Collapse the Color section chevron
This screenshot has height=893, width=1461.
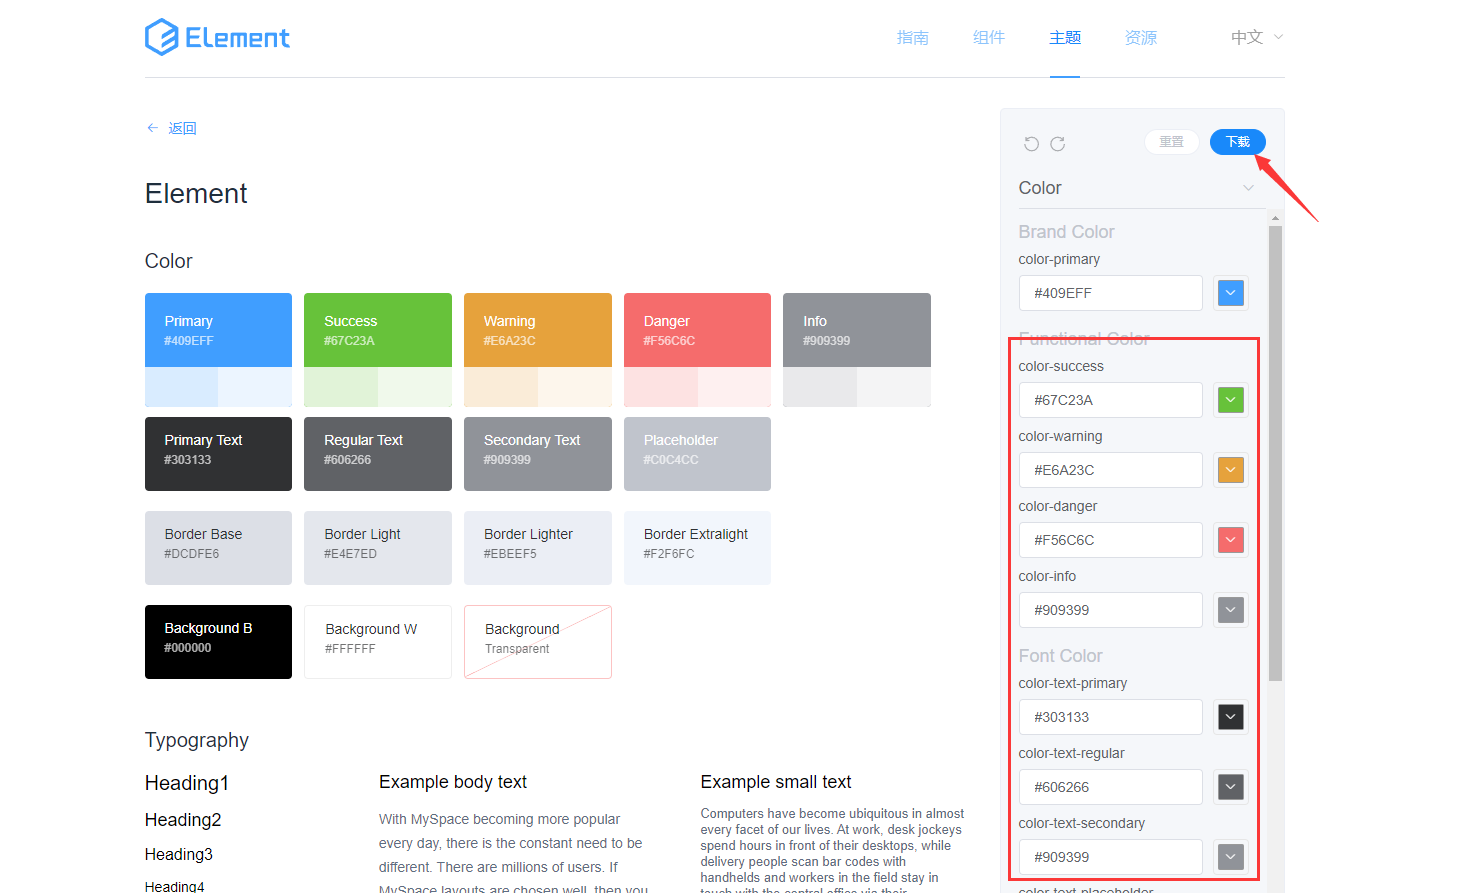pyautogui.click(x=1248, y=188)
